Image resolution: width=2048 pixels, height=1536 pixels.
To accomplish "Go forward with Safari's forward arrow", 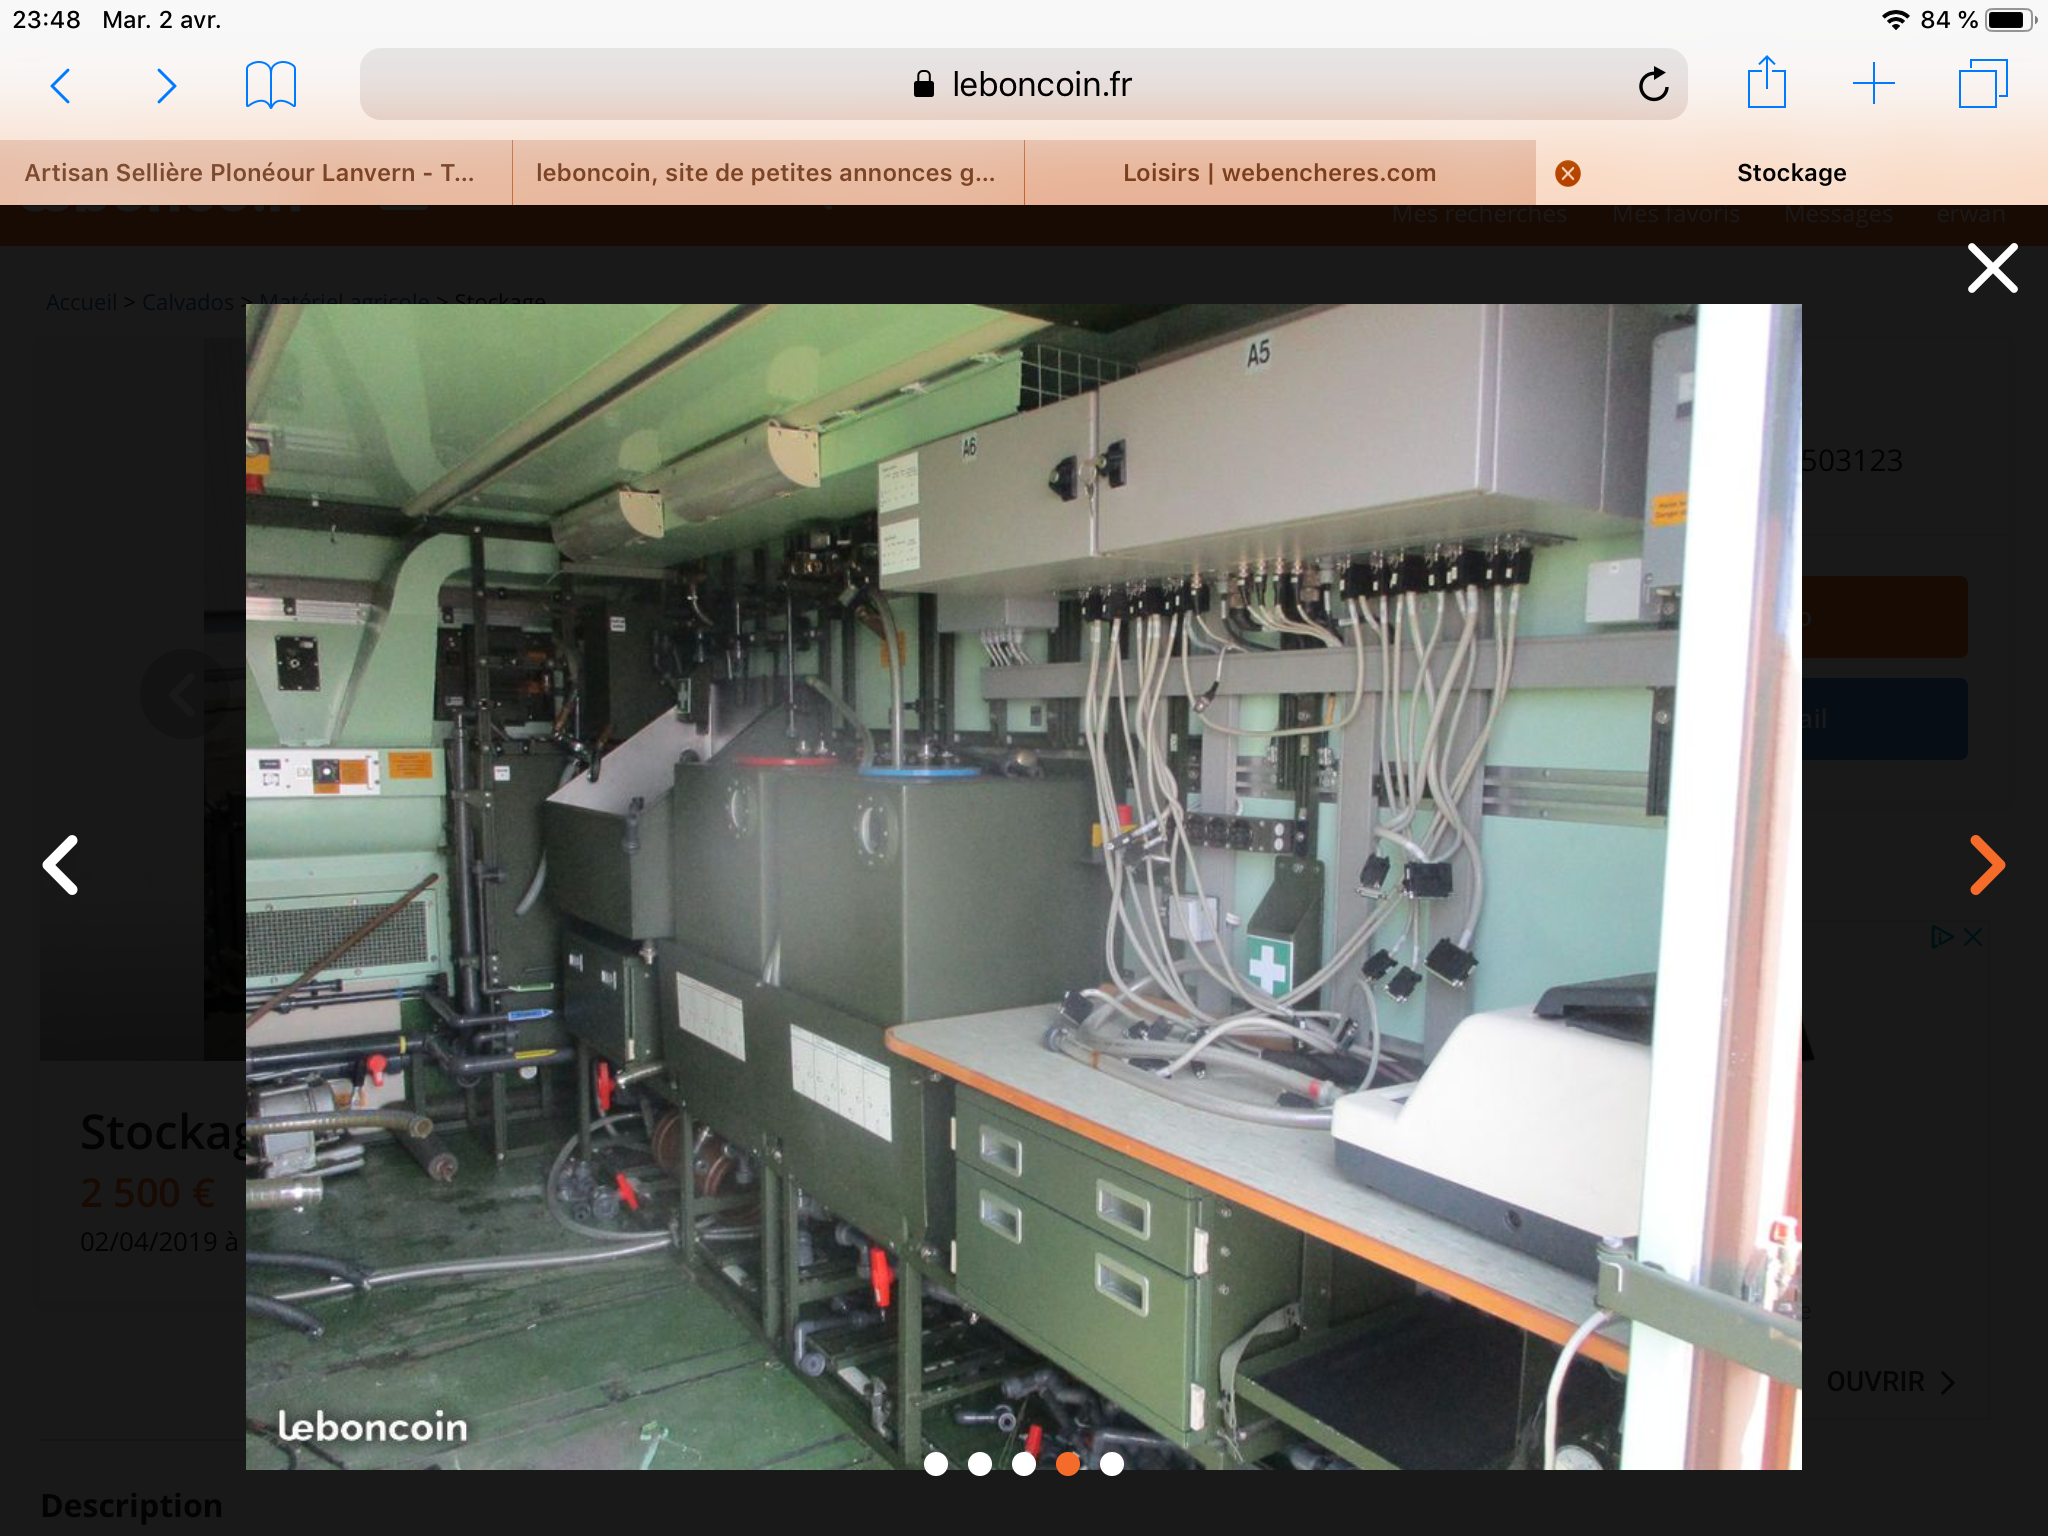I will pyautogui.click(x=167, y=86).
